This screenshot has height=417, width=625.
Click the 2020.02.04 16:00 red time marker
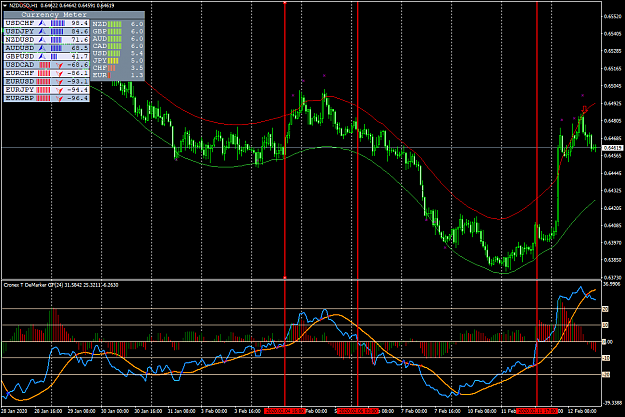pos(285,411)
